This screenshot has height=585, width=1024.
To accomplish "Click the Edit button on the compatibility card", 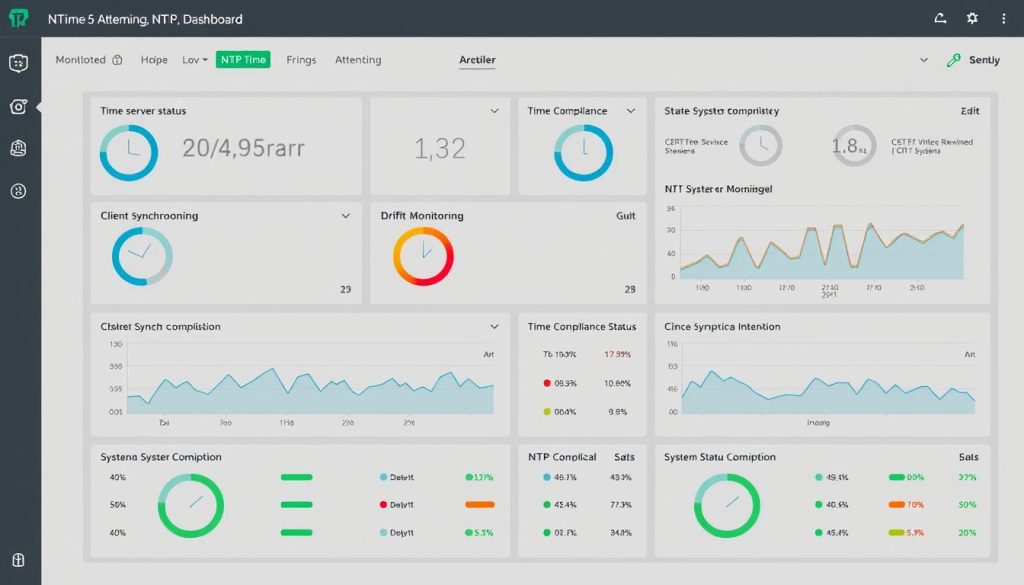I will 969,110.
